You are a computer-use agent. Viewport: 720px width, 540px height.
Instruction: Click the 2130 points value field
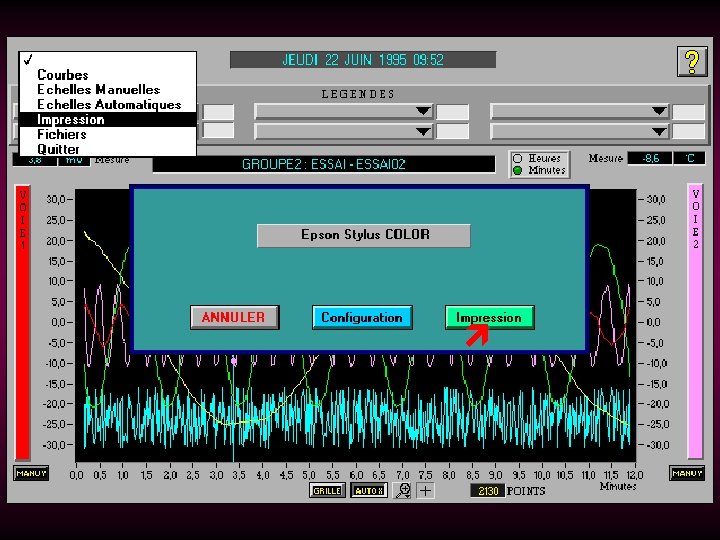pos(488,491)
